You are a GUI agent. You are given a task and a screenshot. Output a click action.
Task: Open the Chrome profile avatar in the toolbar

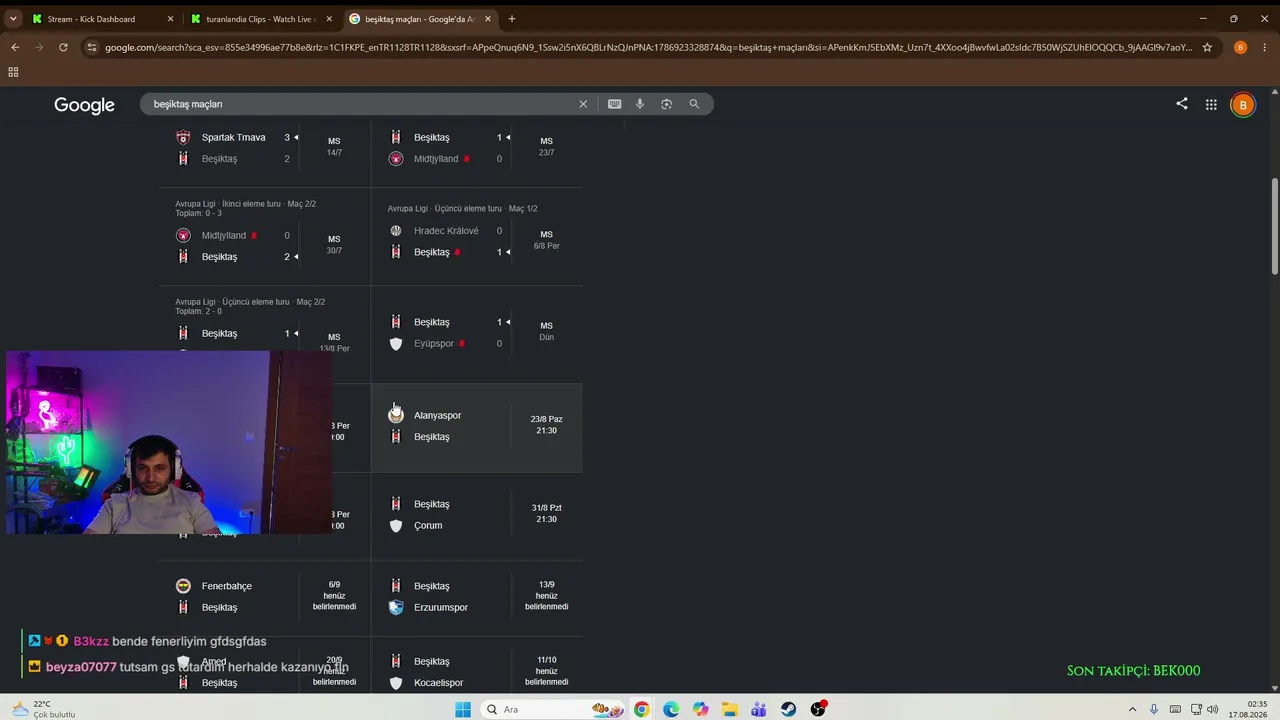(x=1240, y=47)
